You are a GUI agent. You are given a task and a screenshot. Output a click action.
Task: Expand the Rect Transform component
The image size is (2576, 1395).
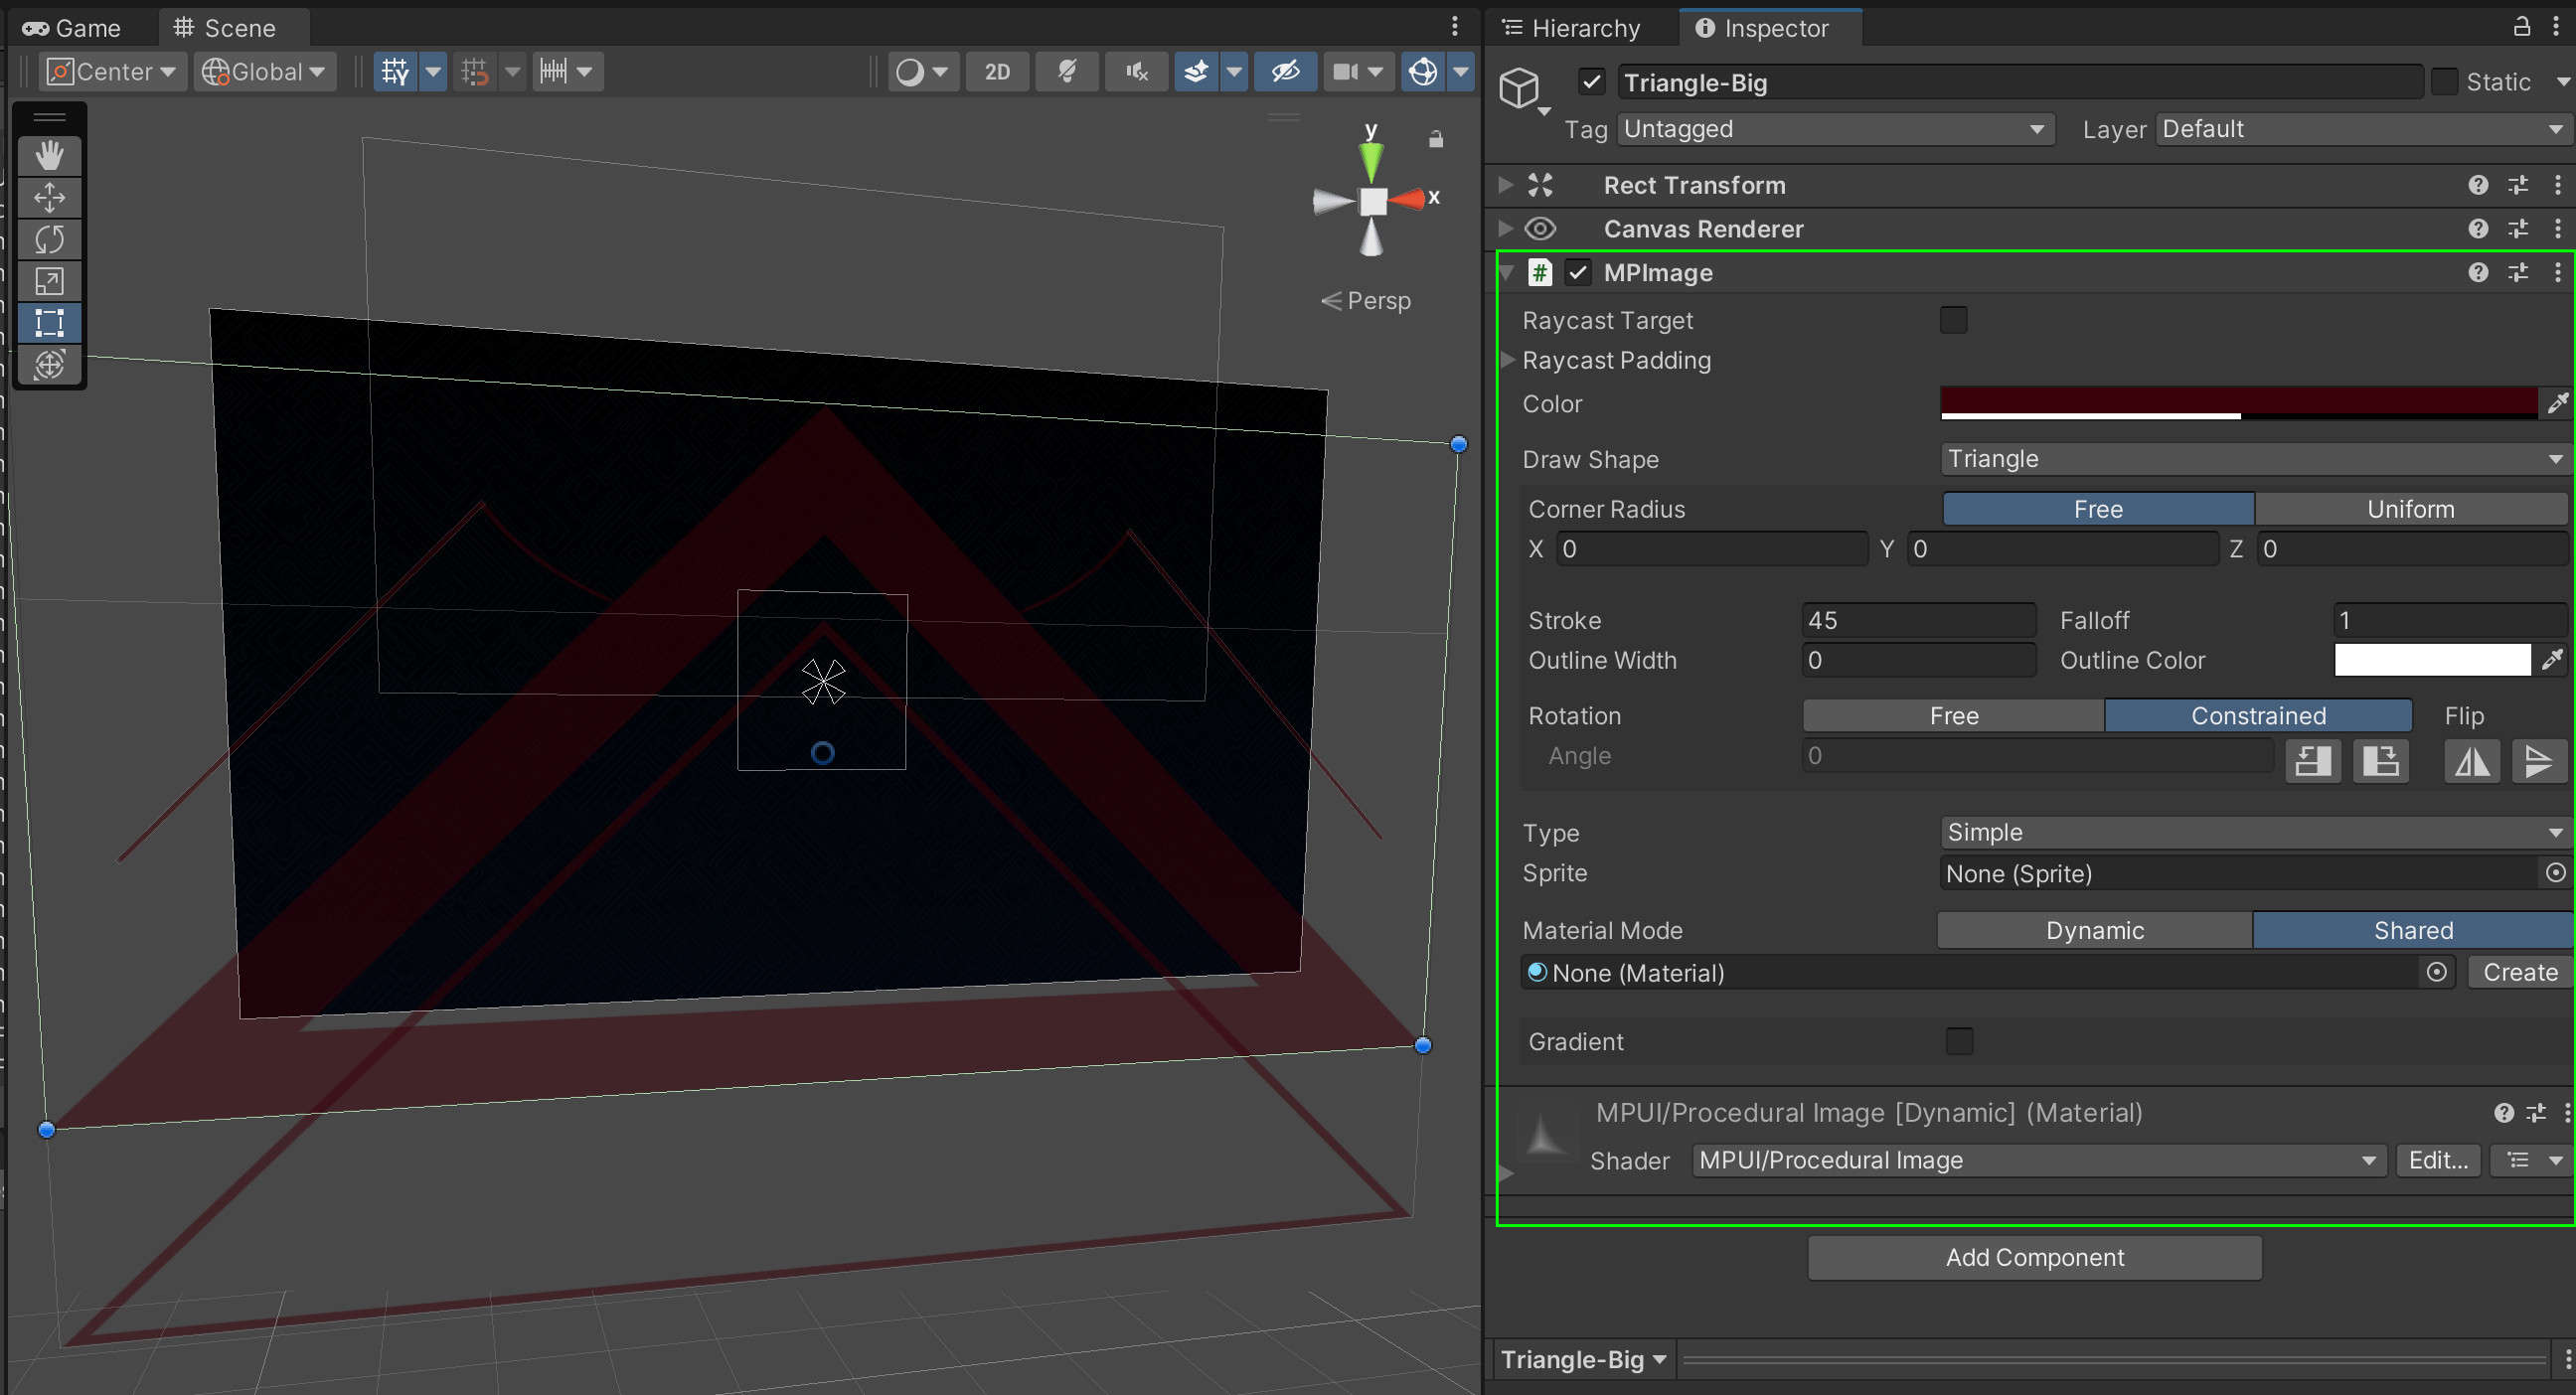(1505, 184)
